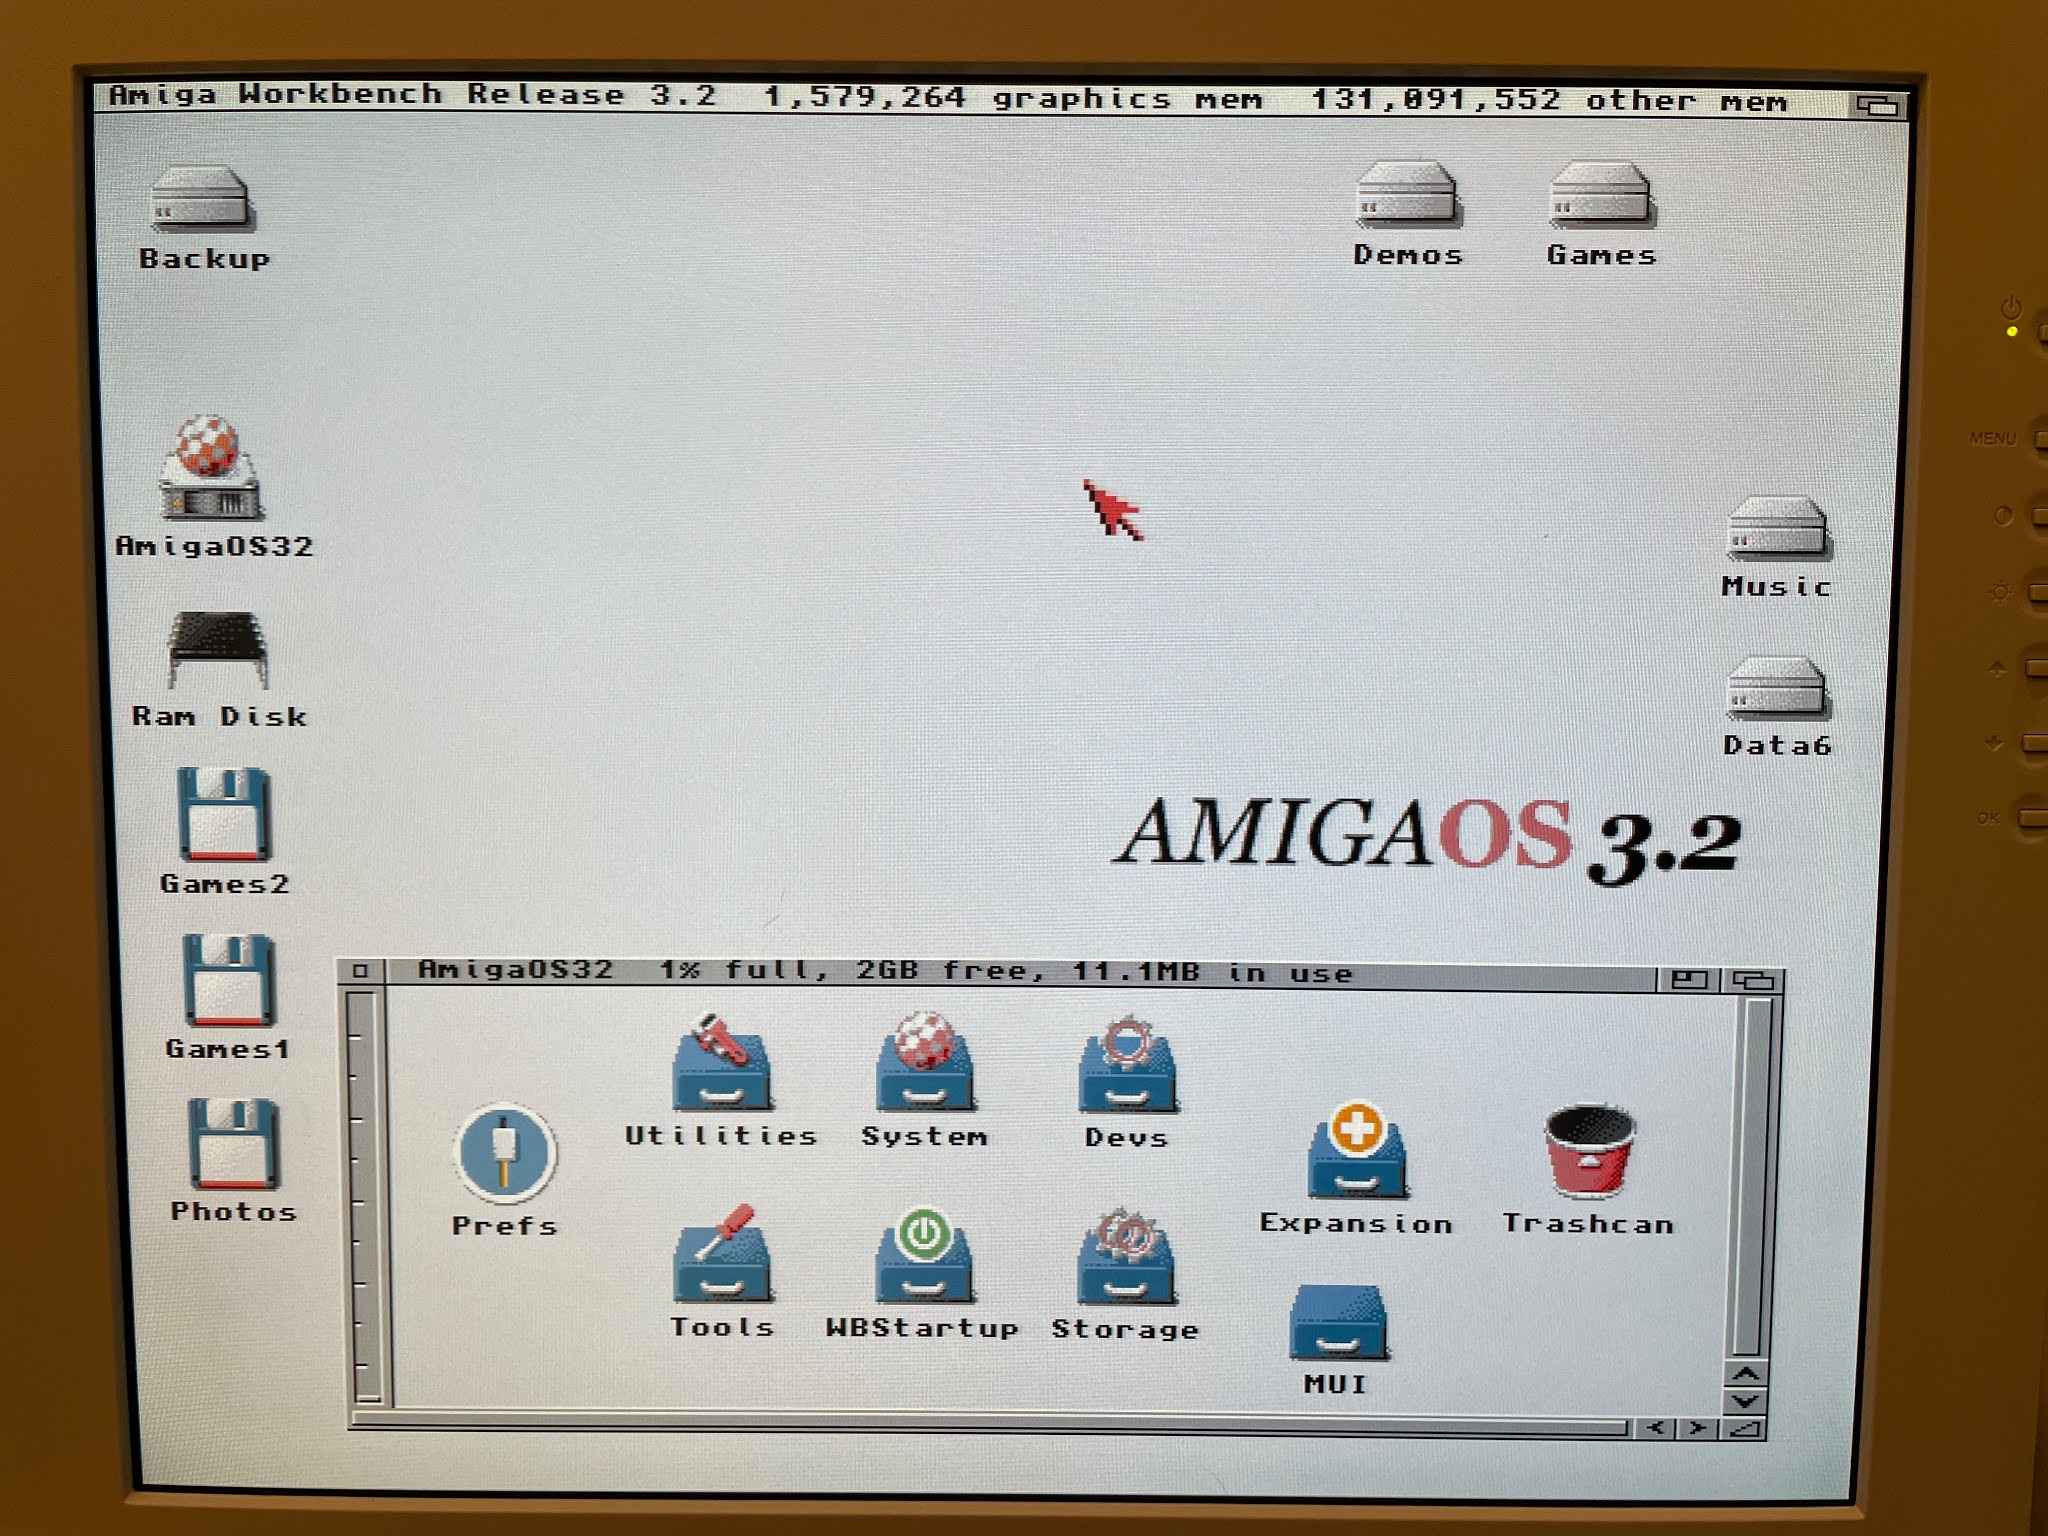Screen dimensions: 2048x1536
Task: Select the Demos drive icon
Action: [1407, 195]
